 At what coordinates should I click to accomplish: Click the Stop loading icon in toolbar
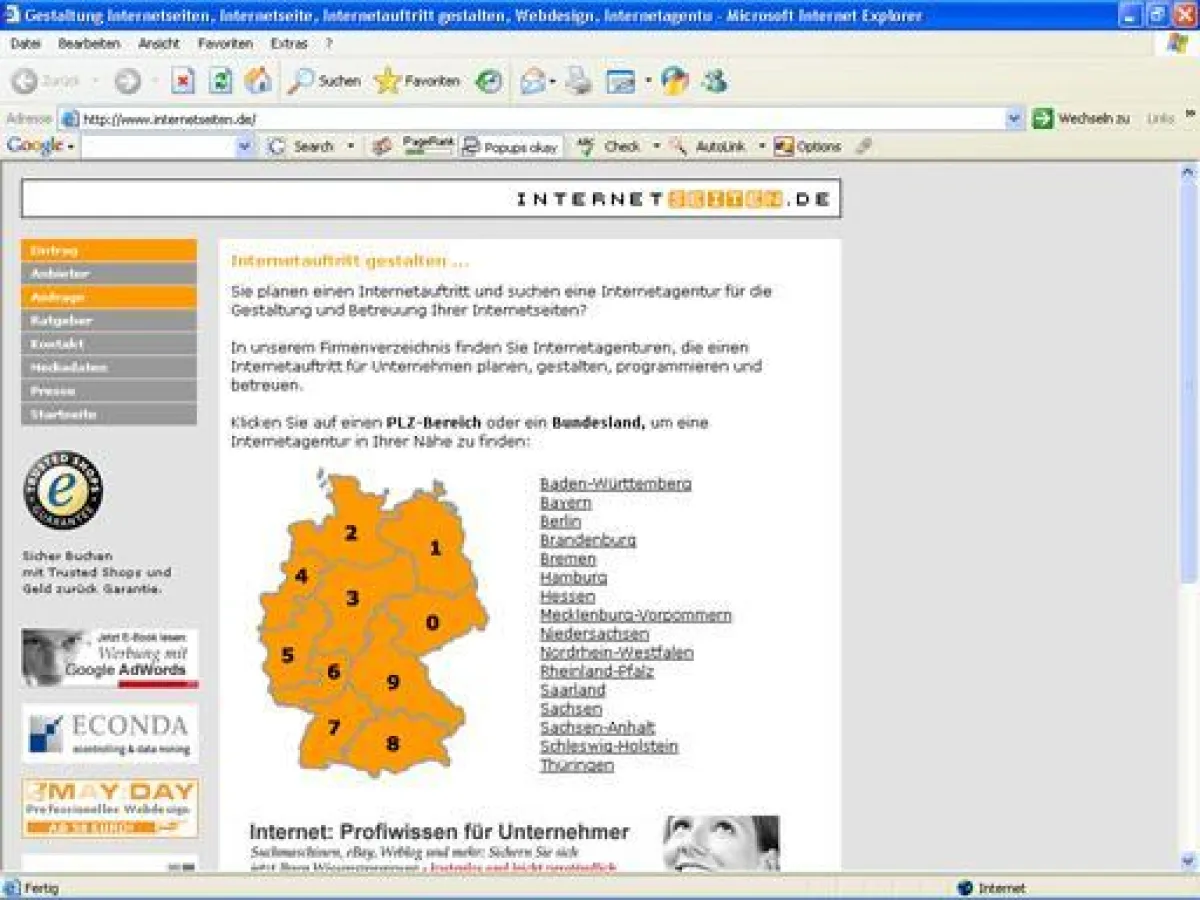point(183,81)
